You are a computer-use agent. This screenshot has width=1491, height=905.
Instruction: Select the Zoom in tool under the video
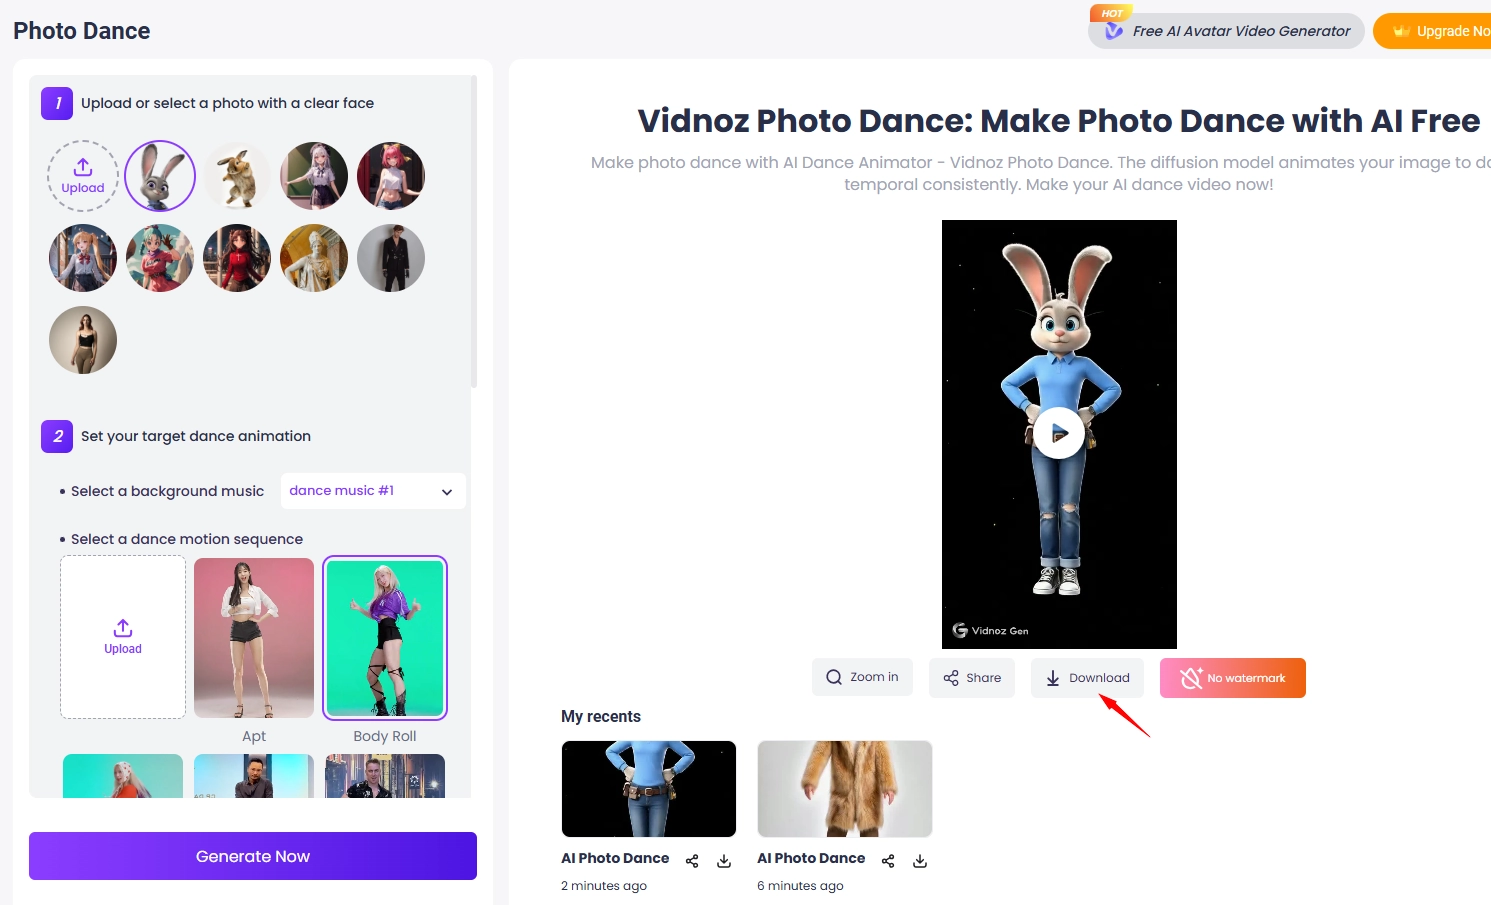pyautogui.click(x=861, y=677)
